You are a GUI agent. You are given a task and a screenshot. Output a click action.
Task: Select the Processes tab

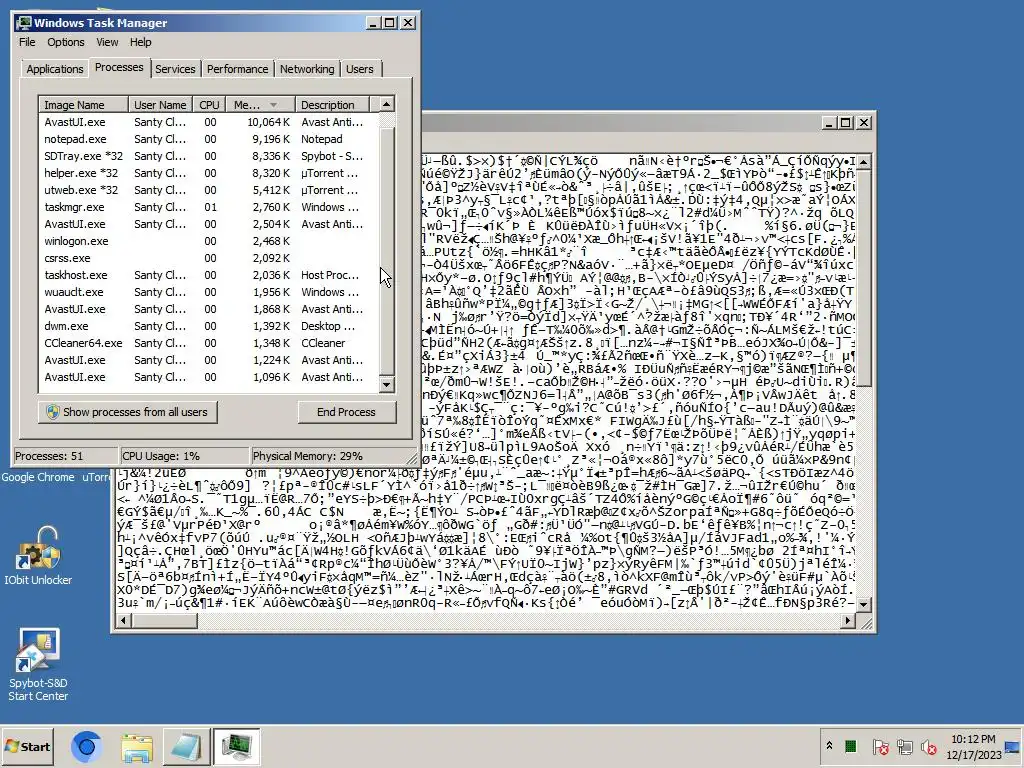pyautogui.click(x=119, y=67)
